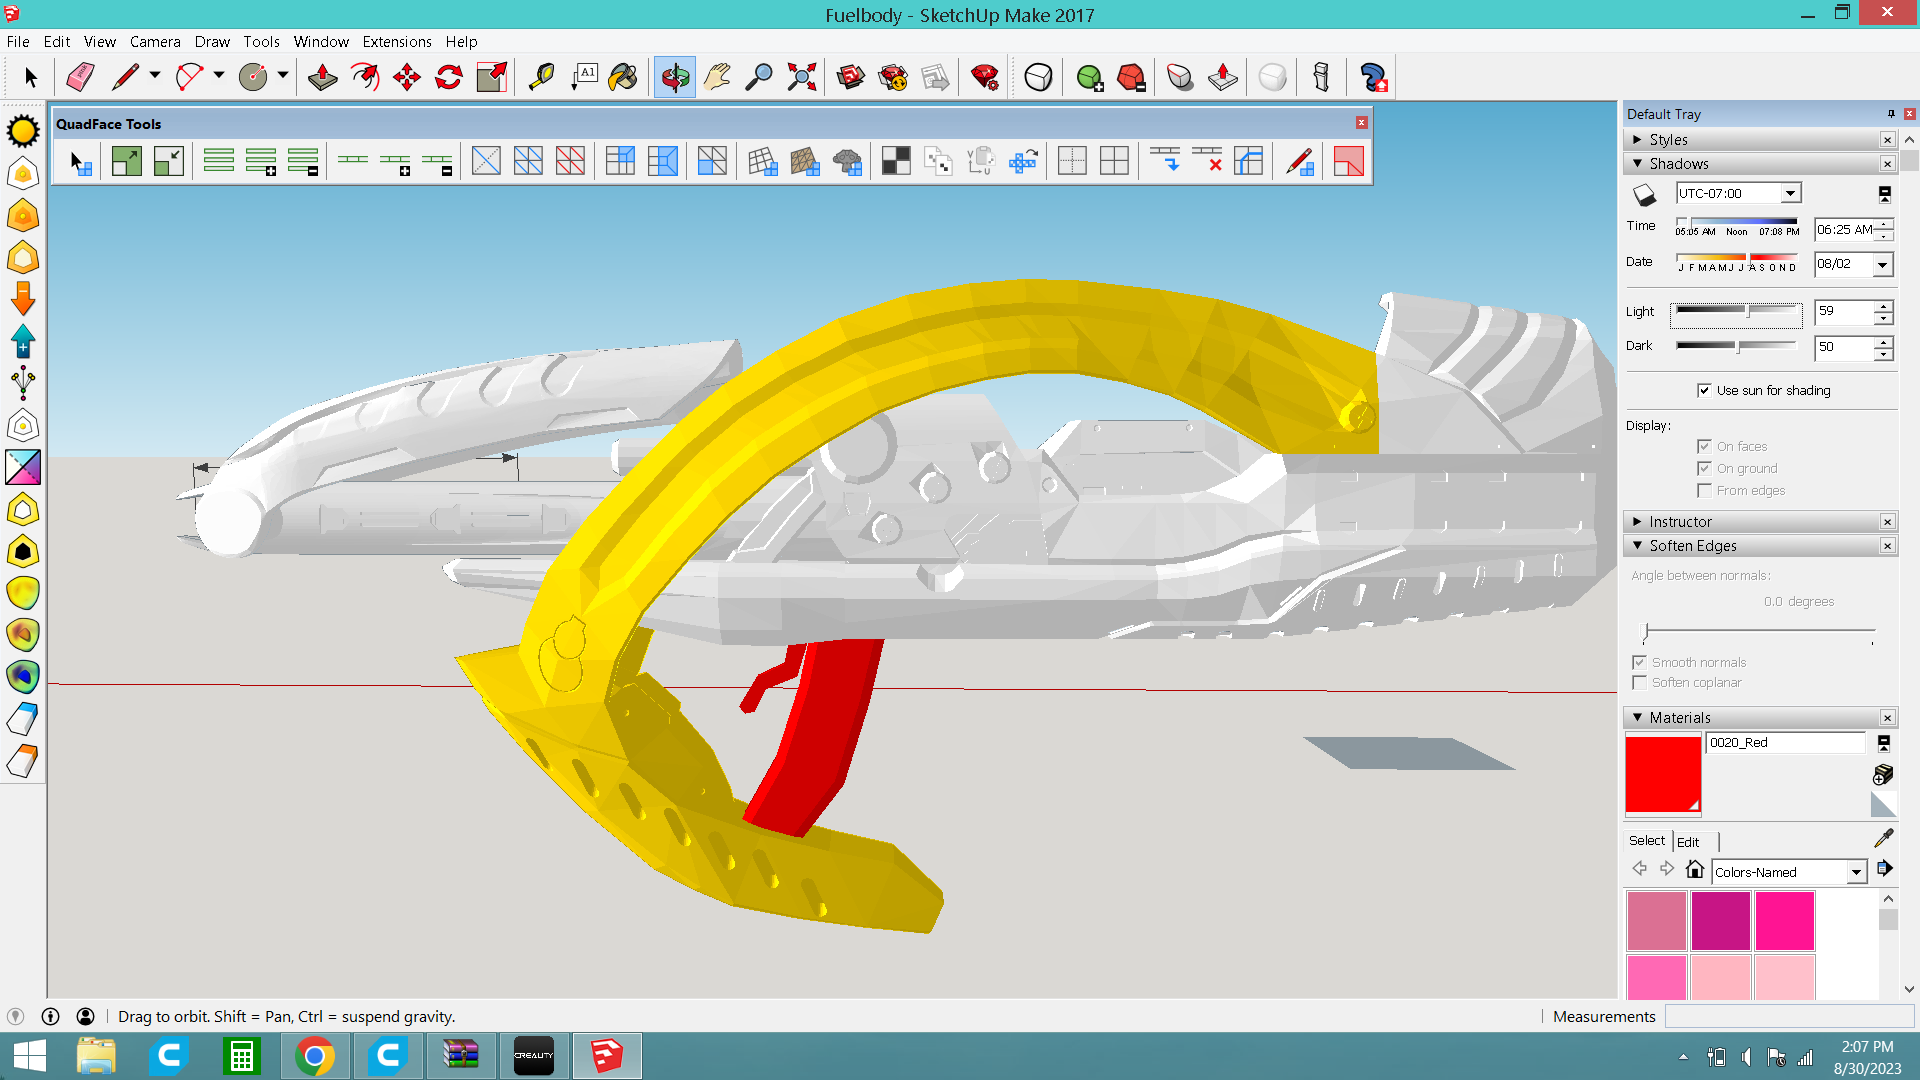Select the Eraser tool in top toolbar

[x=80, y=77]
